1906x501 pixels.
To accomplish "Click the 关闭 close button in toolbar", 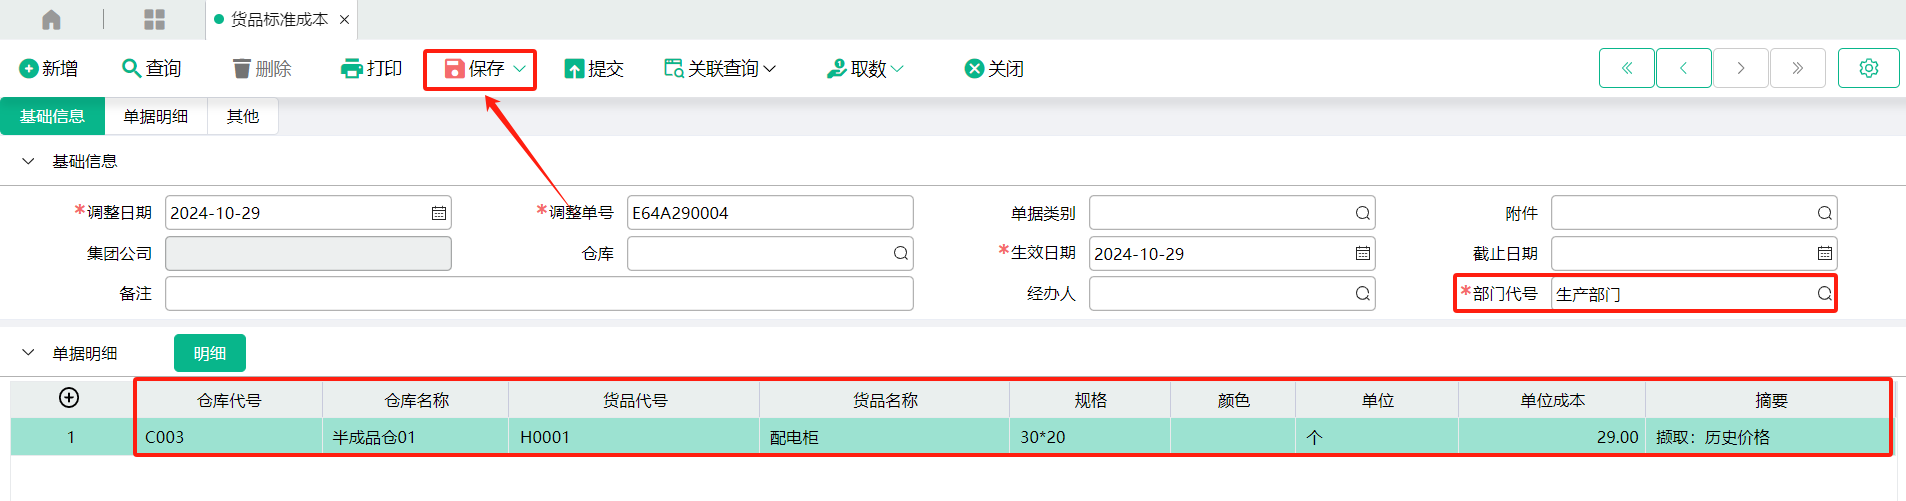I will 994,68.
